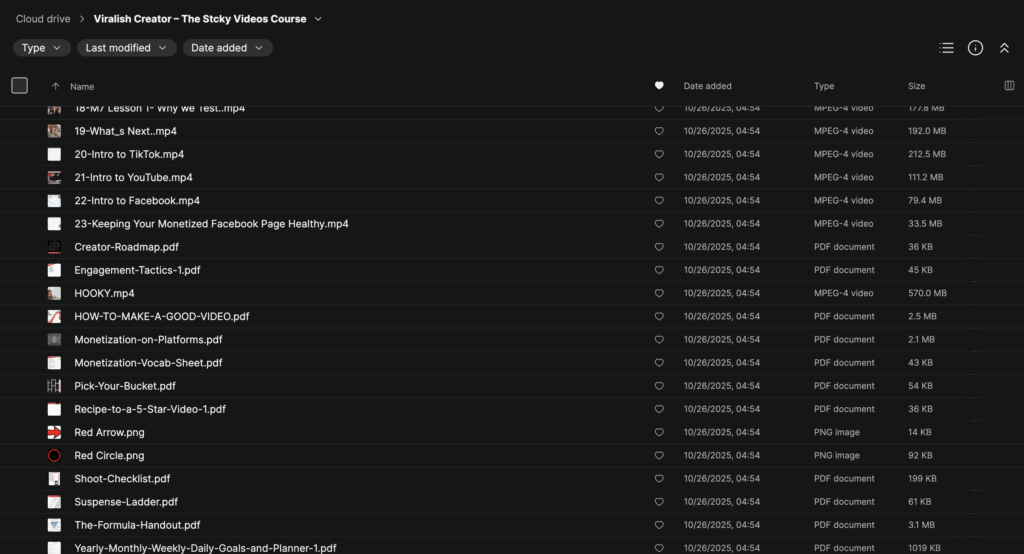The image size is (1024, 554).
Task: Click the favorites heart column header
Action: pos(658,86)
